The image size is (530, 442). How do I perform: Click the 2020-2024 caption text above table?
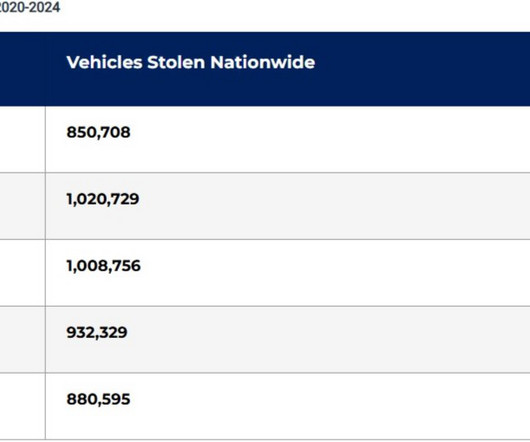coord(30,7)
